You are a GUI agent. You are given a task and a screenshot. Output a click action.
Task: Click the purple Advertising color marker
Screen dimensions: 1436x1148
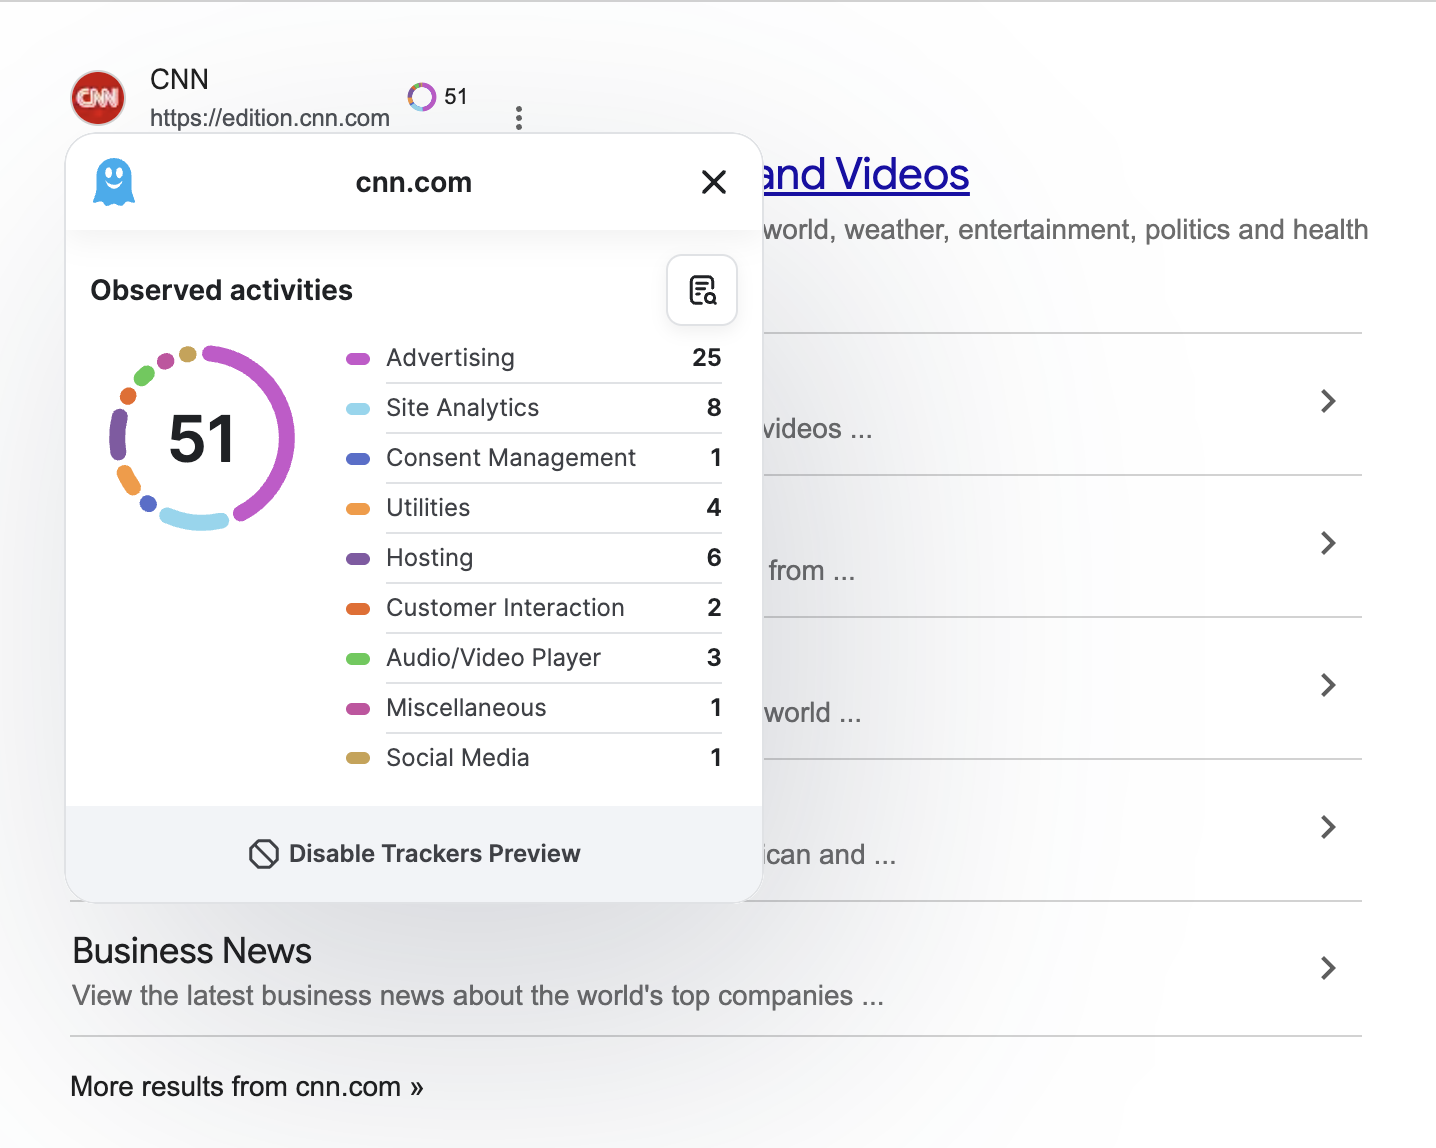pyautogui.click(x=358, y=359)
